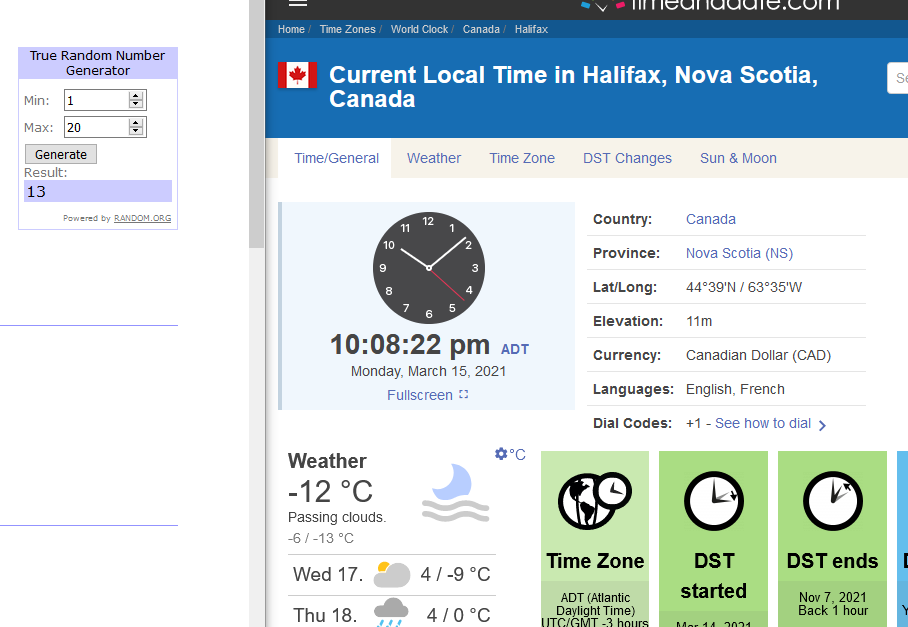Click the RANDOM.ORG link

coord(142,218)
